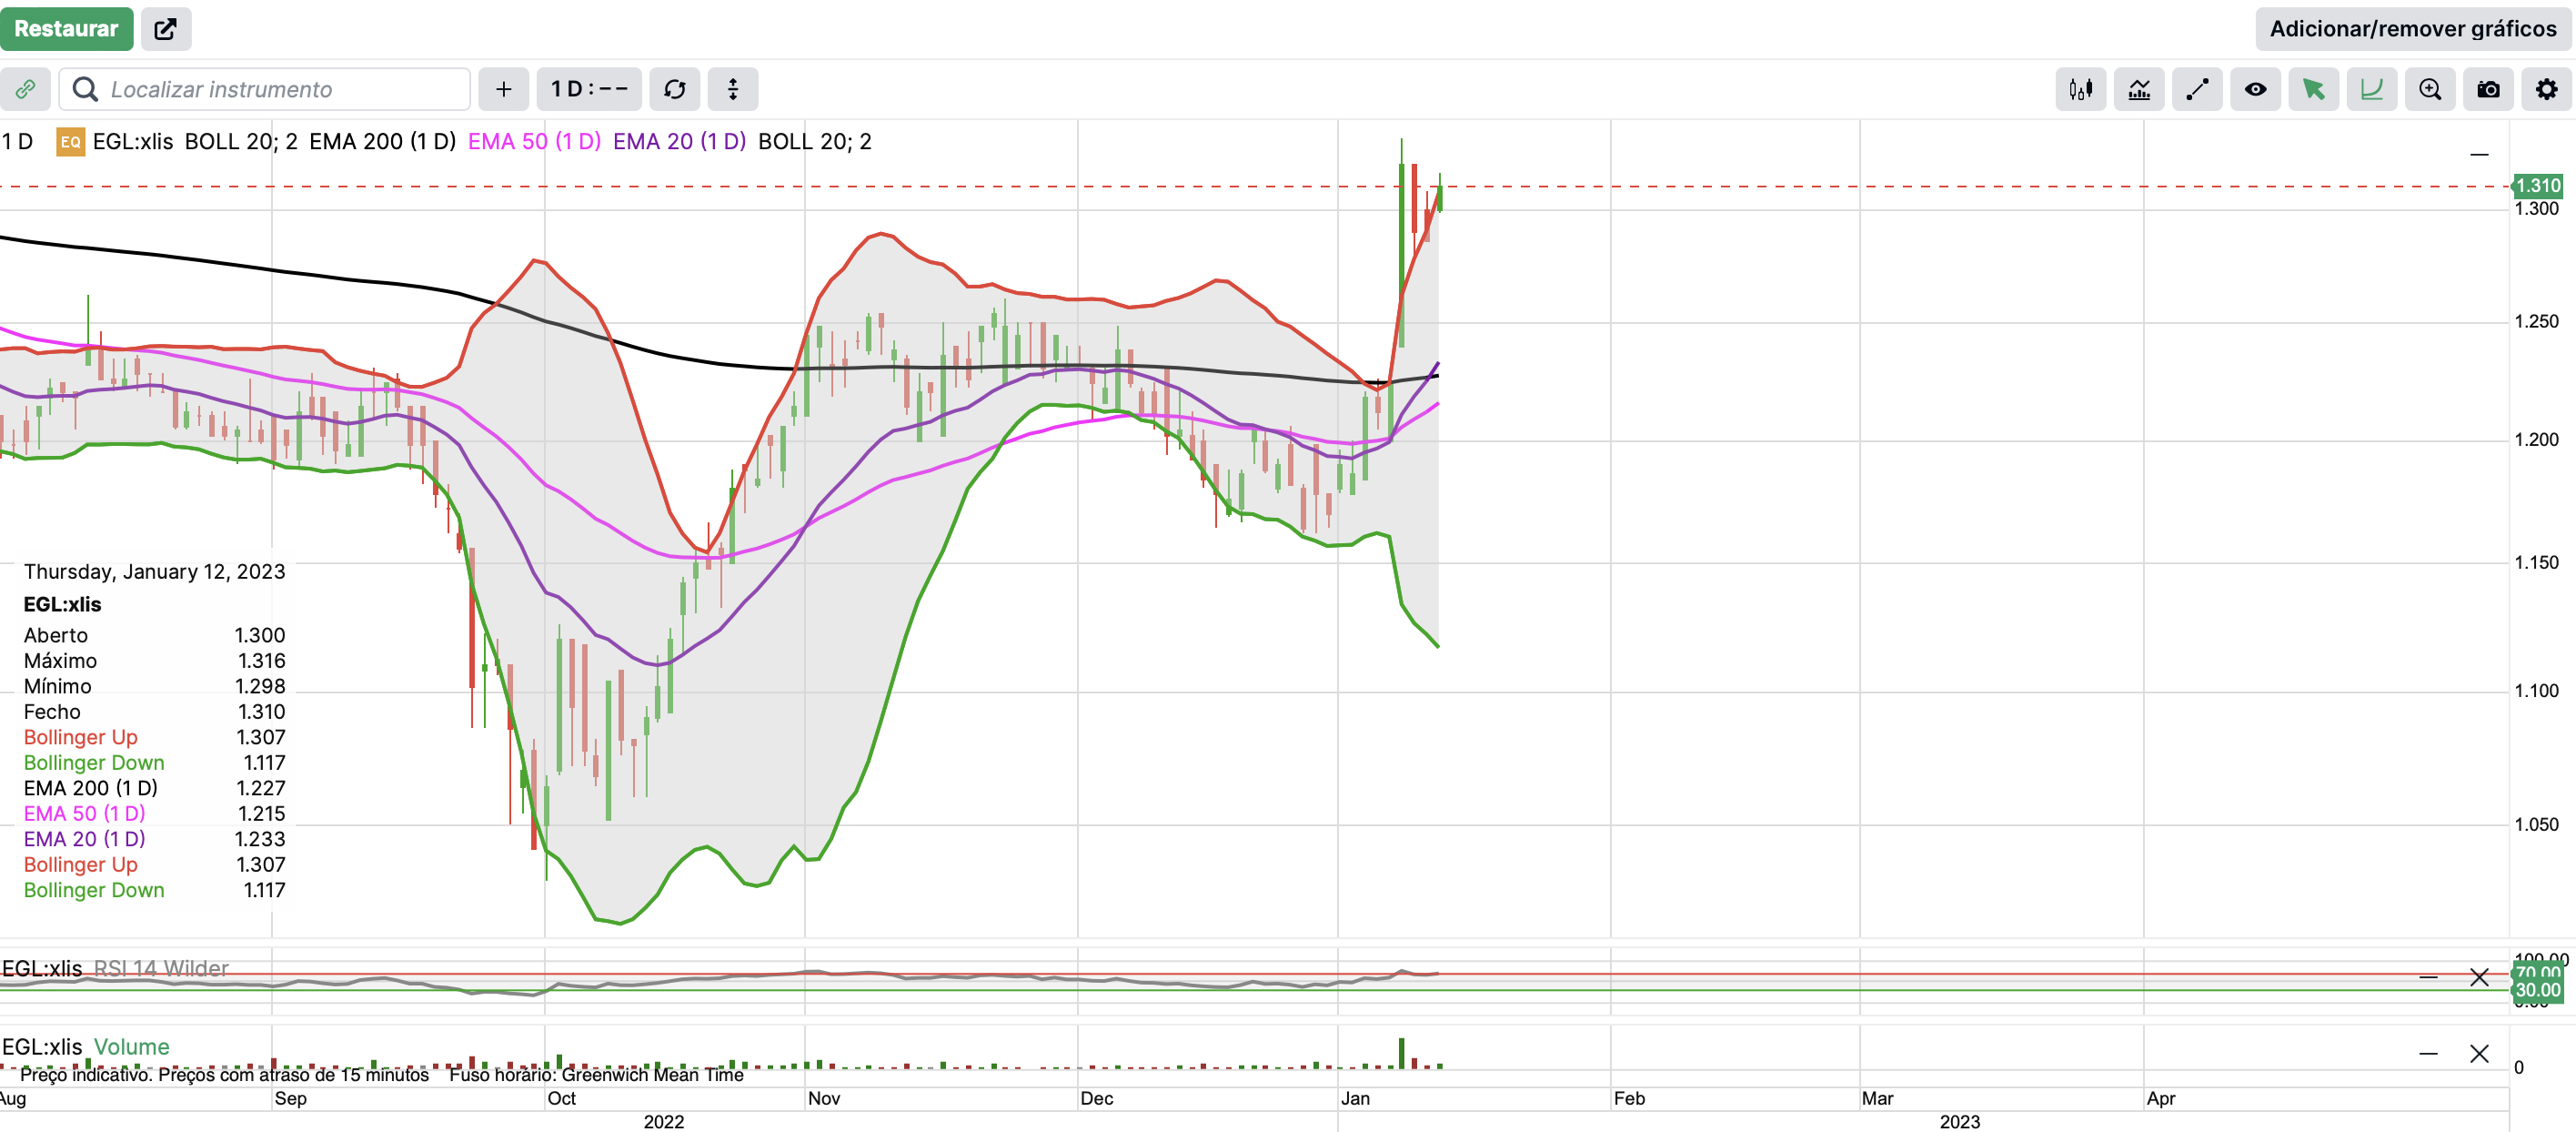
Task: Toggle the logarithmic scale curve button
Action: (x=2371, y=90)
